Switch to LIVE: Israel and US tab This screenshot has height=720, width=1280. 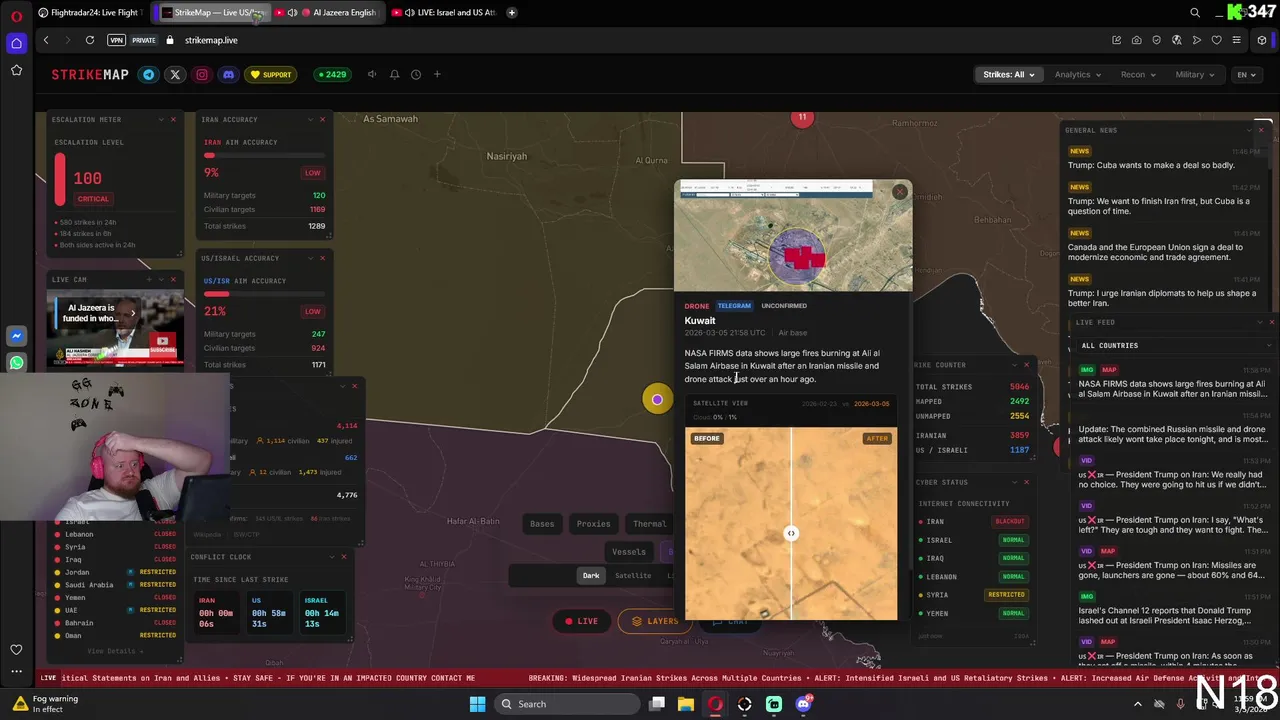(x=443, y=12)
